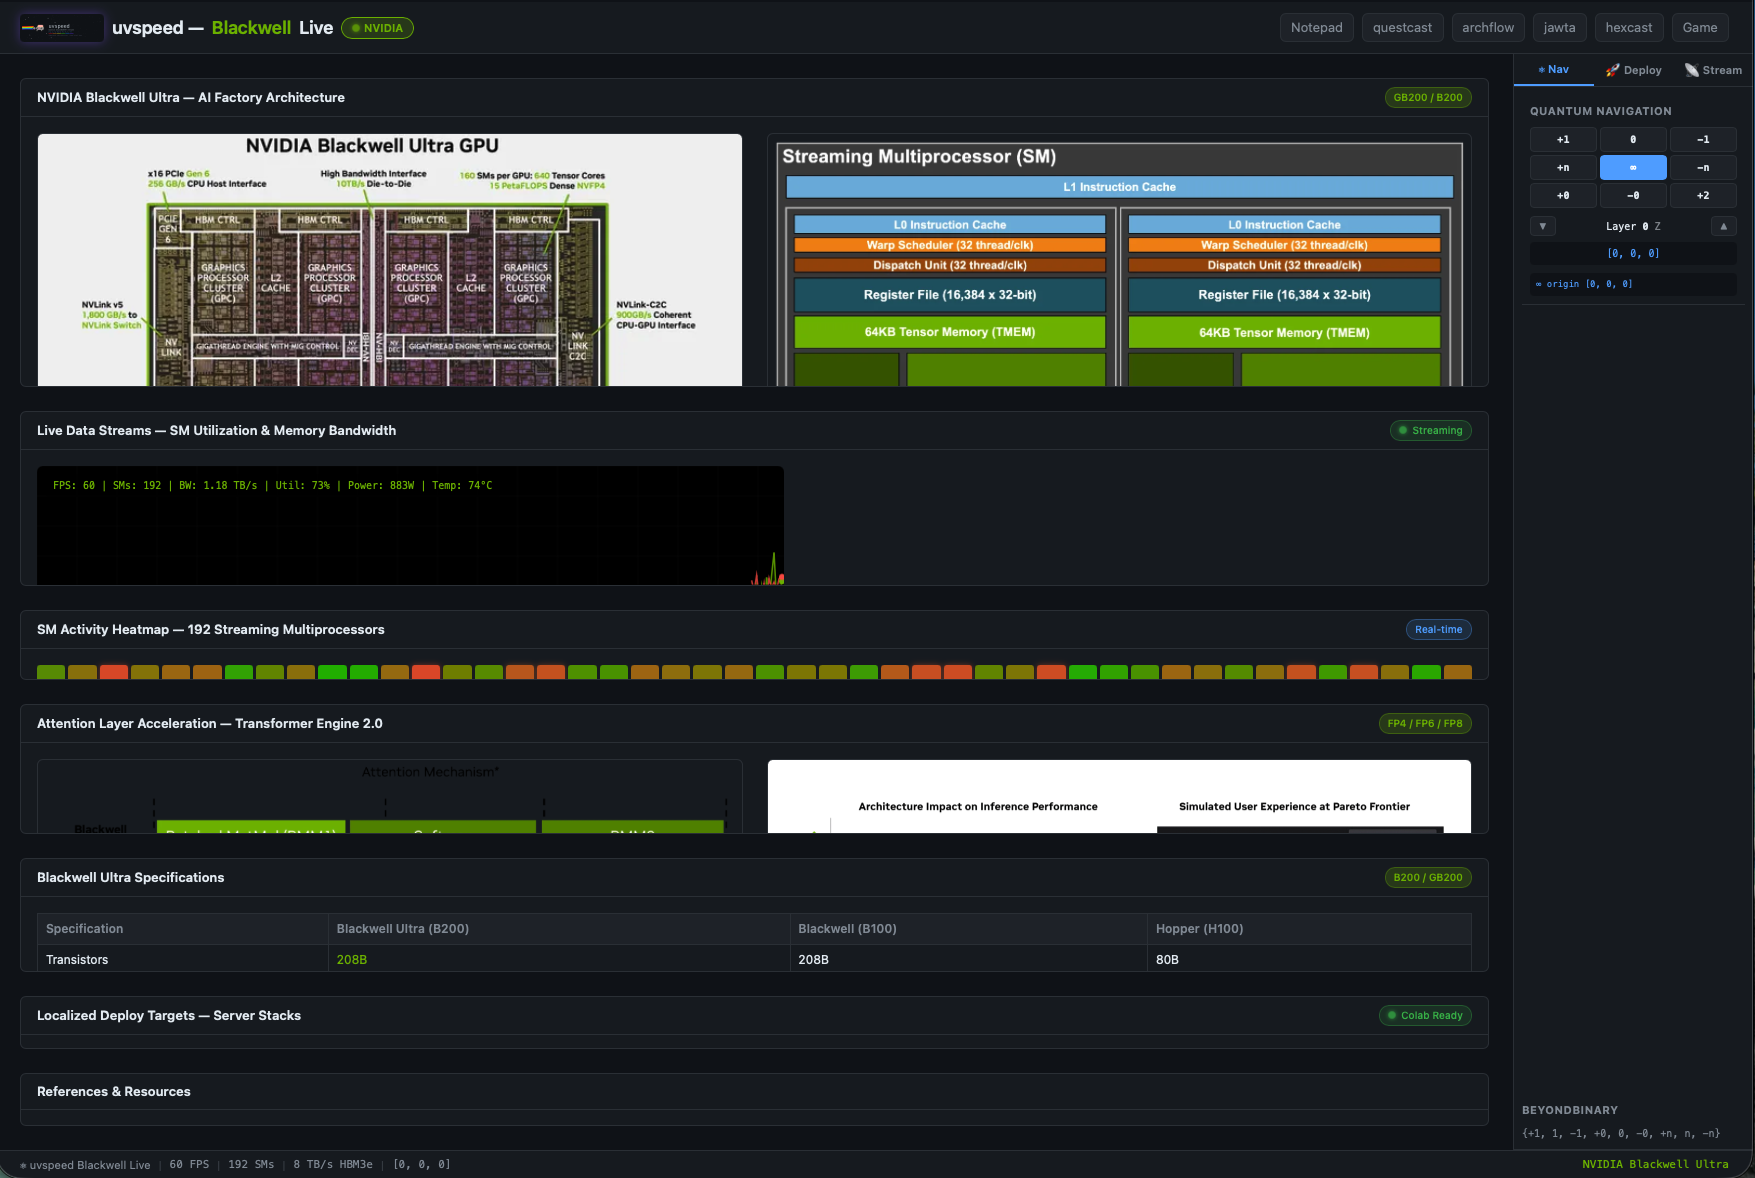
Task: Select the rocket Deploy panel icon
Action: tap(1611, 70)
